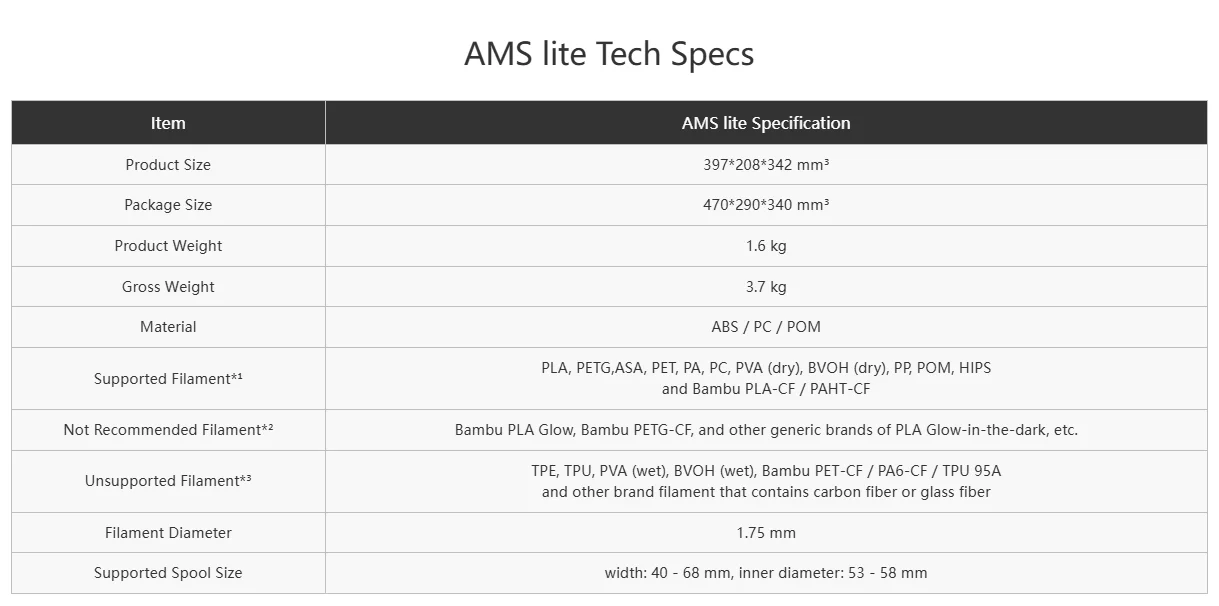The width and height of the screenshot is (1219, 606).
Task: Click the "Supported Spool Size" row label
Action: (x=168, y=573)
